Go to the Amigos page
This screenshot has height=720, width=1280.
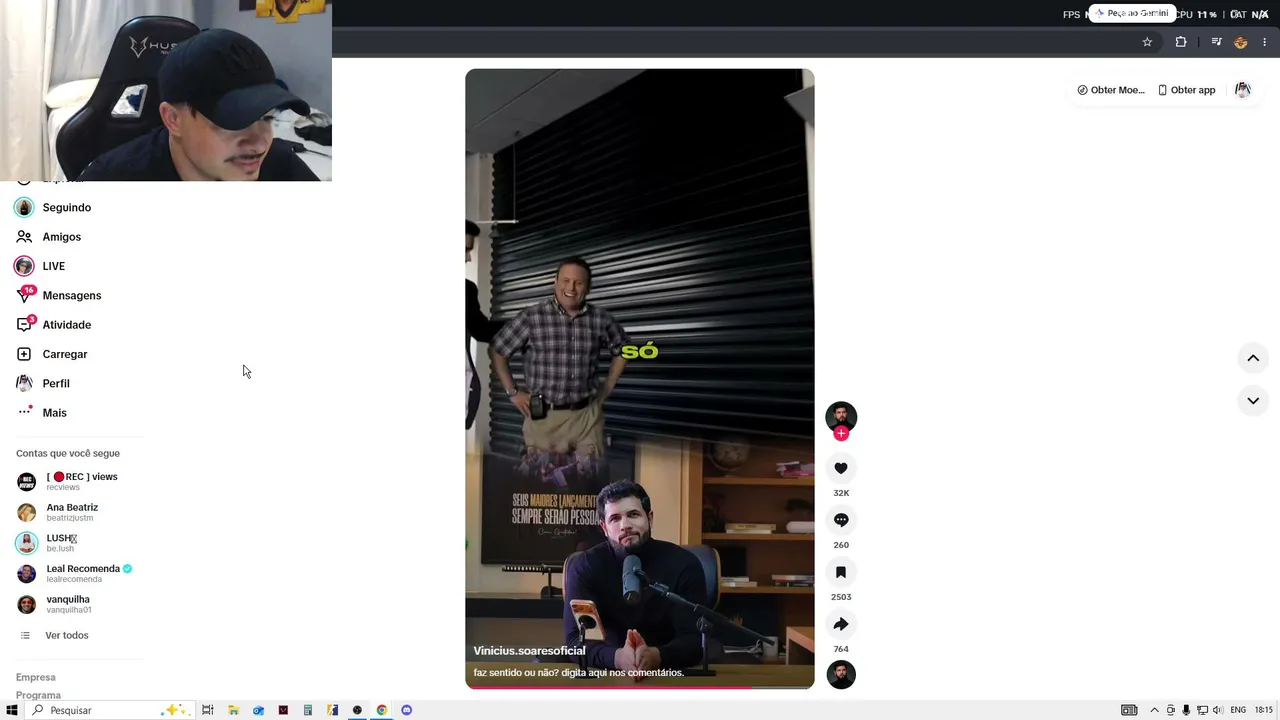pos(48,237)
